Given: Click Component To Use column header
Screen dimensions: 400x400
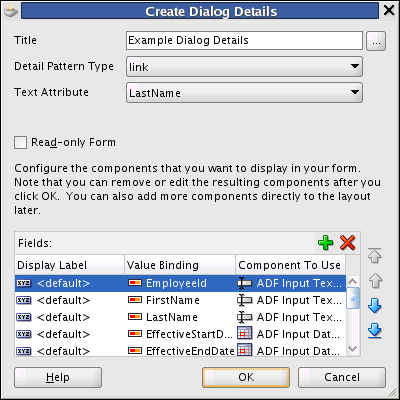Looking at the screenshot, I should tap(291, 265).
